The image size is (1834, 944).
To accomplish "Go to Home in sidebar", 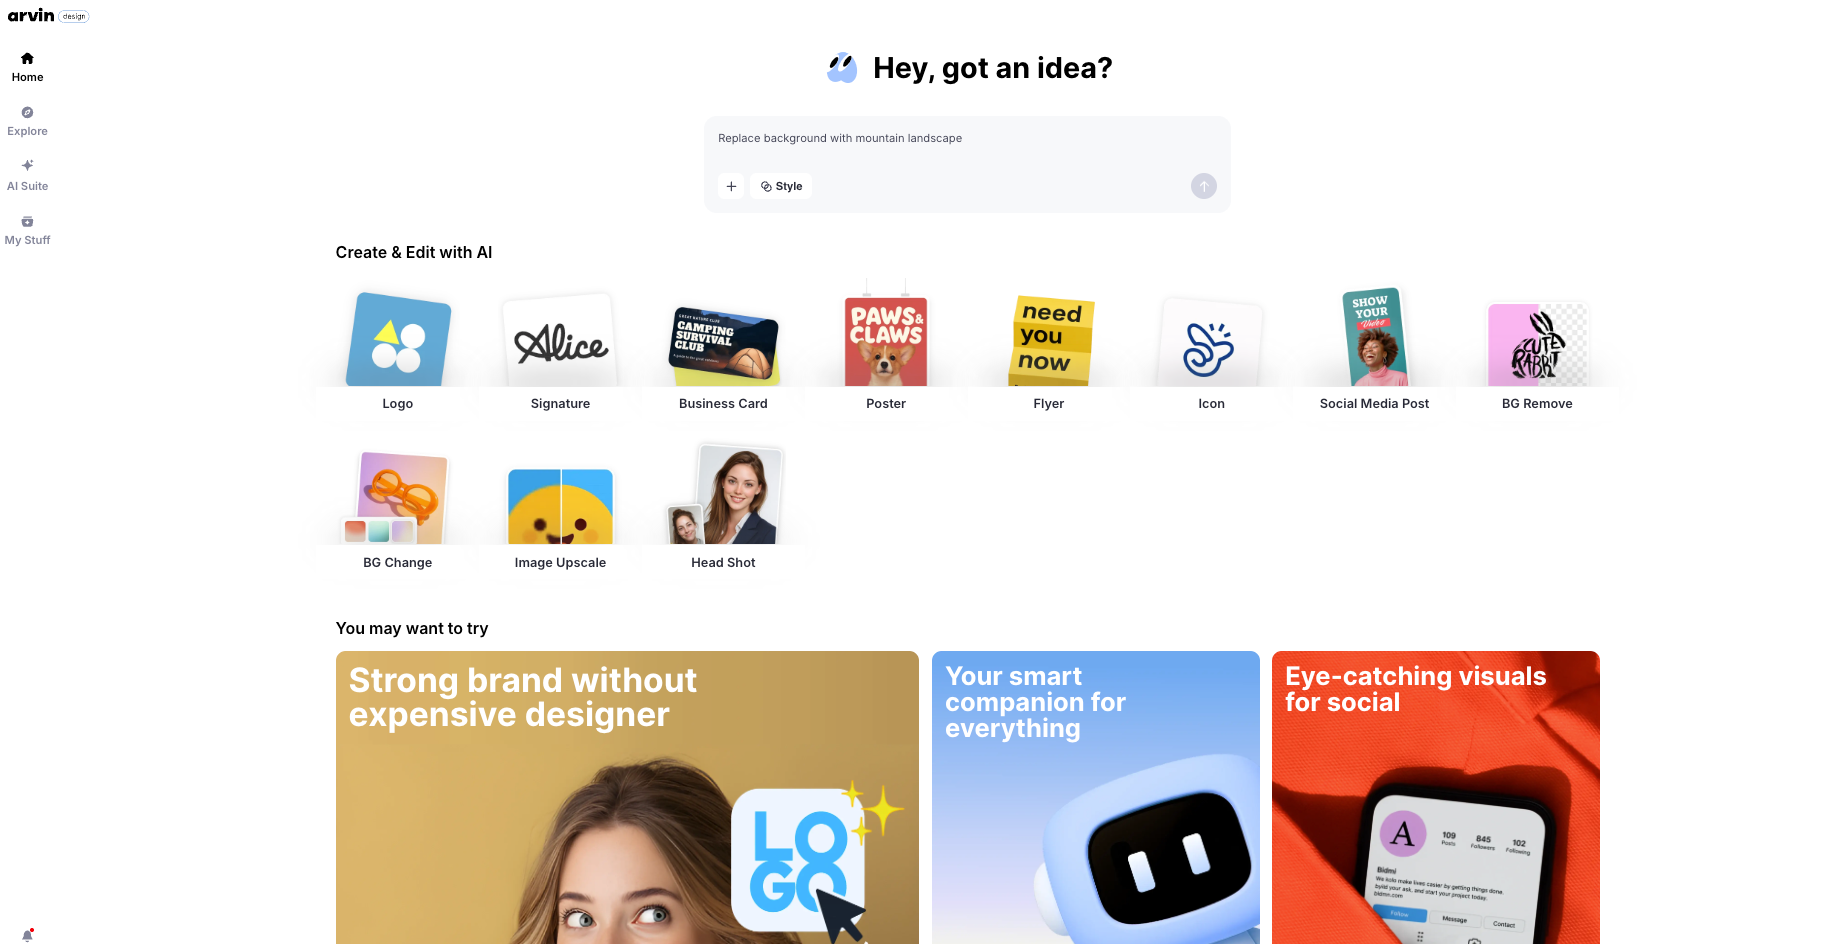I will [27, 67].
